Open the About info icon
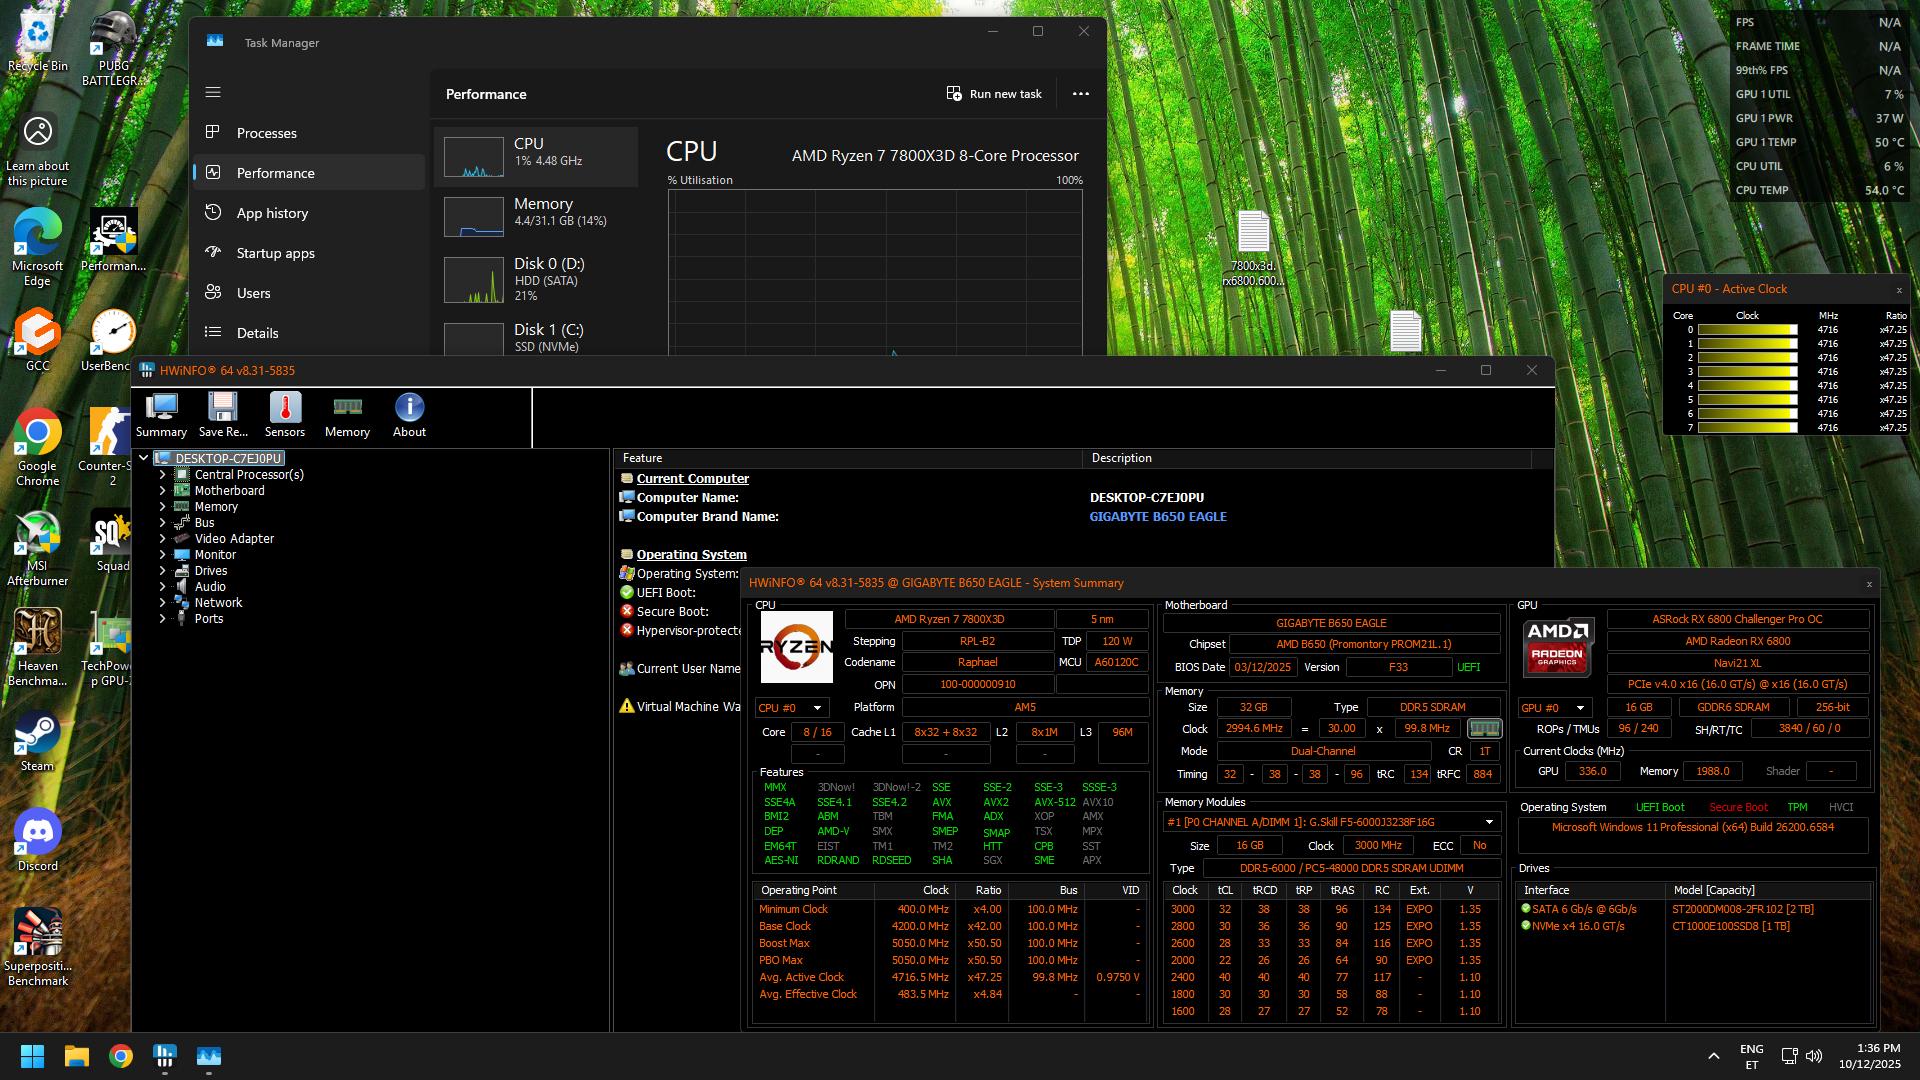 pos(409,414)
